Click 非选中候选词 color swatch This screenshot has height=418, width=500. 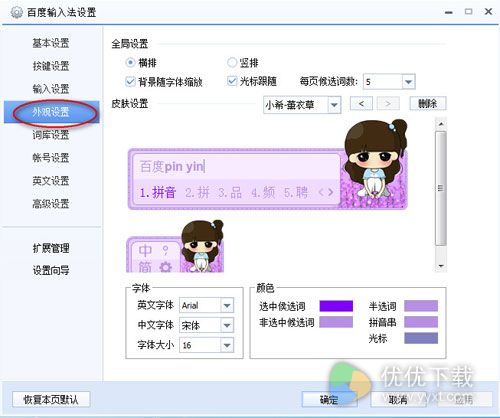click(x=336, y=322)
